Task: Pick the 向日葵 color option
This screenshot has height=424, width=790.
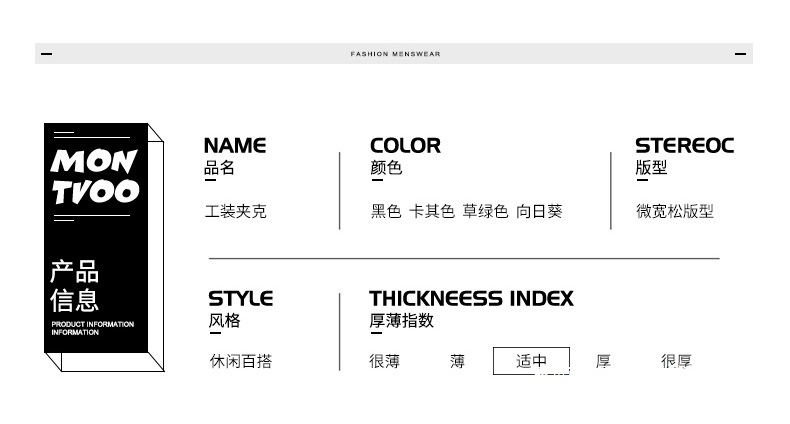Action: pyautogui.click(x=539, y=211)
